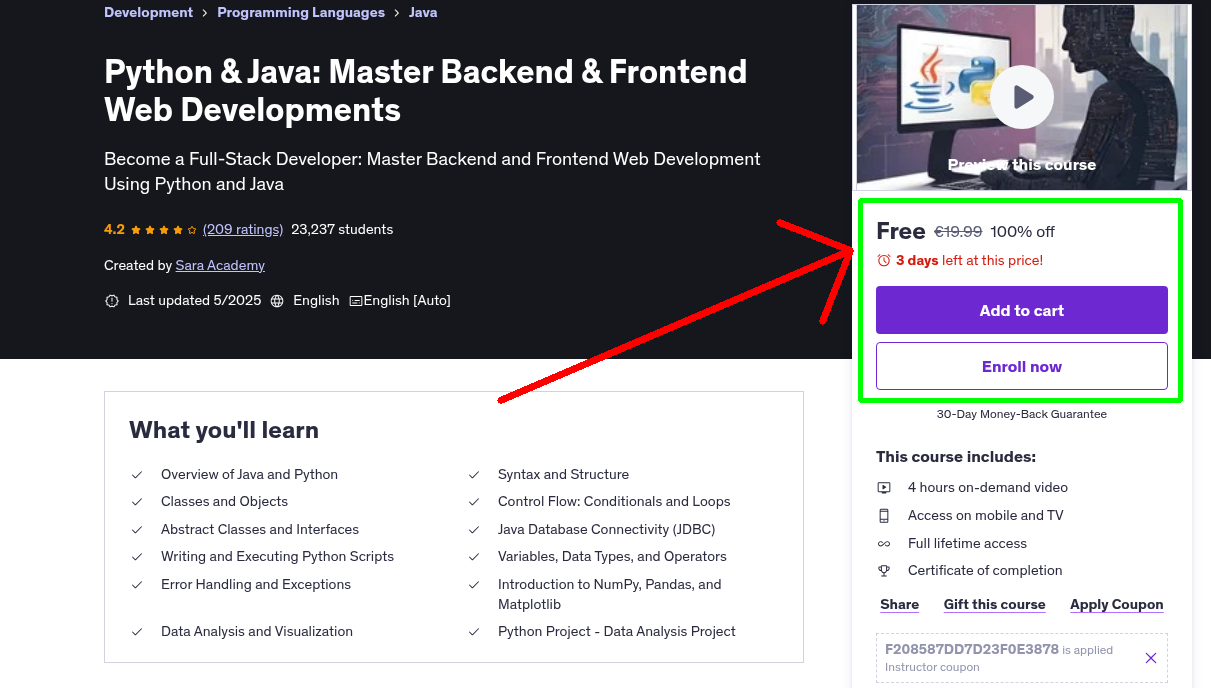Click the Free price label
The width and height of the screenshot is (1211, 688).
coord(901,232)
